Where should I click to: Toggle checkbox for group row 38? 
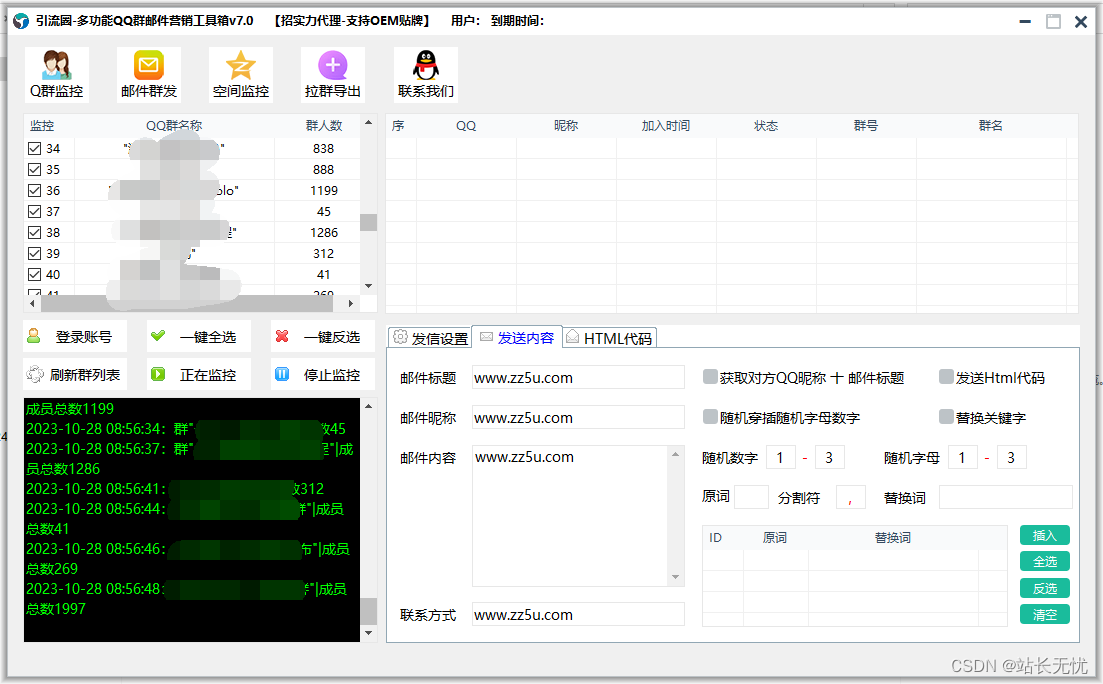point(34,232)
